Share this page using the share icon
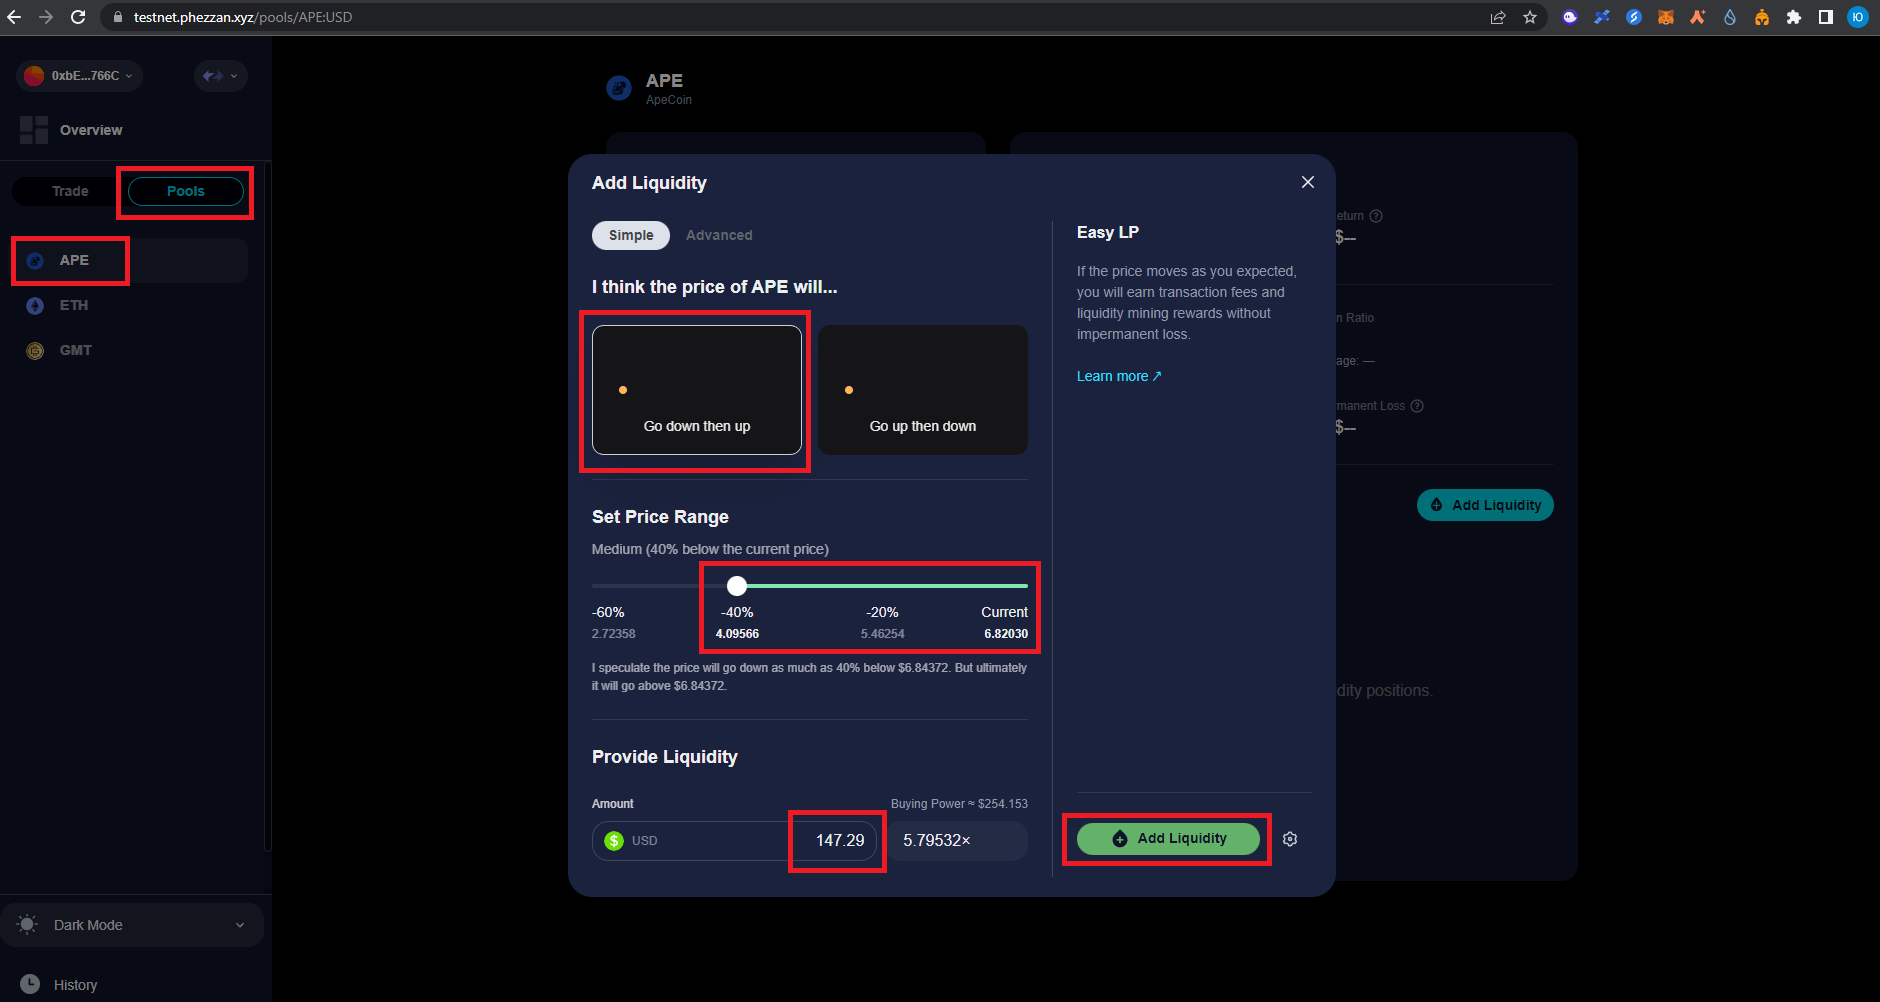This screenshot has width=1880, height=1002. click(x=1498, y=17)
